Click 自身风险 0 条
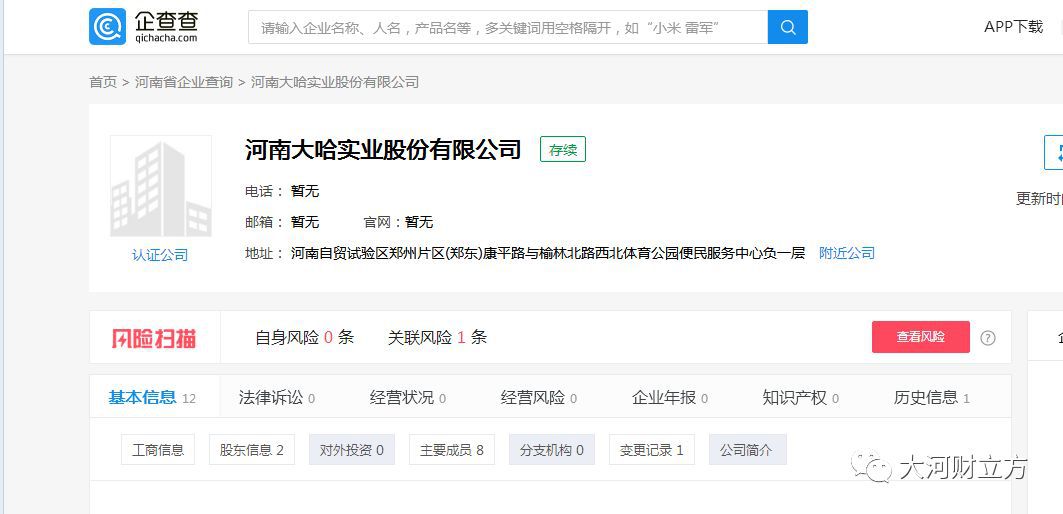Image resolution: width=1063 pixels, height=514 pixels. 304,337
